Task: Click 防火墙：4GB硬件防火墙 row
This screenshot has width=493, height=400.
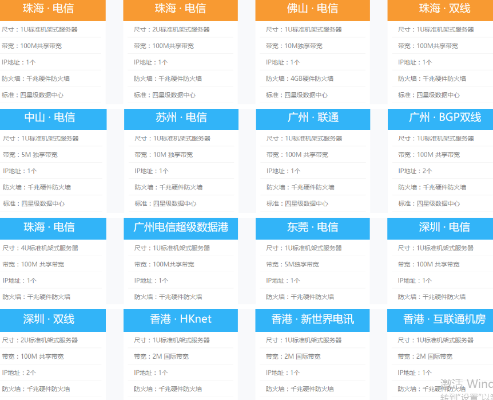Action: click(299, 79)
